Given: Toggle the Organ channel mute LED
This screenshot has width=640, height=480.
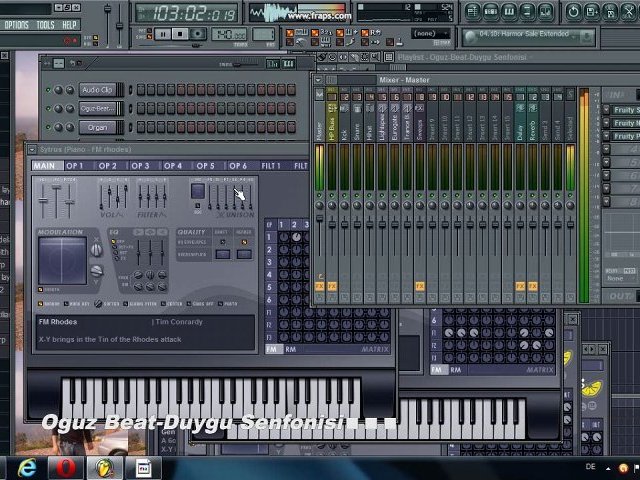Looking at the screenshot, I should [48, 127].
